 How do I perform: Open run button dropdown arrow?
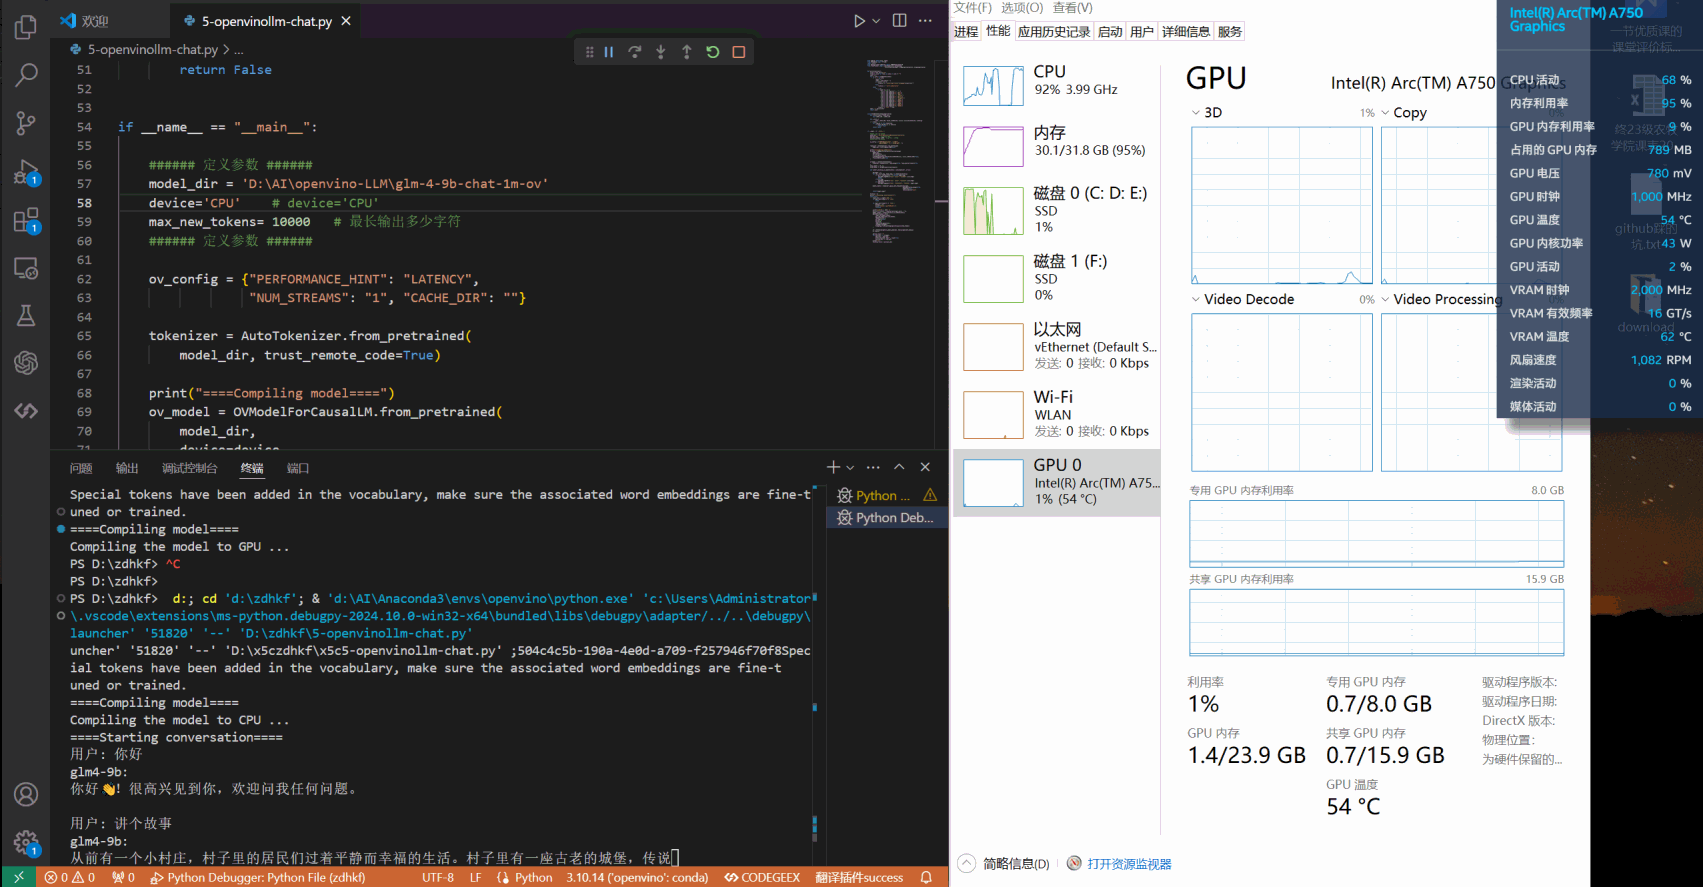[876, 20]
